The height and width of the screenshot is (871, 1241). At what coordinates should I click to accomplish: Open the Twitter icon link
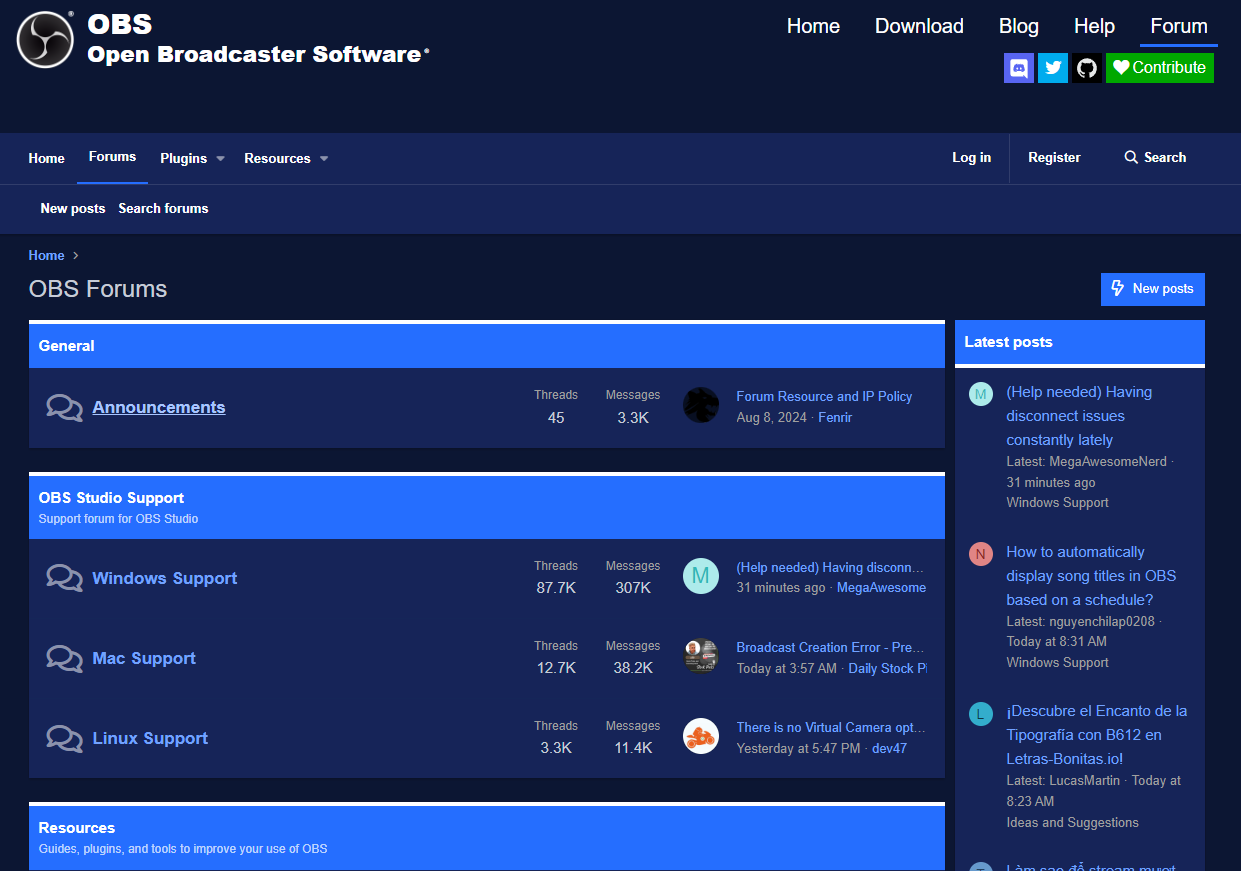1053,68
